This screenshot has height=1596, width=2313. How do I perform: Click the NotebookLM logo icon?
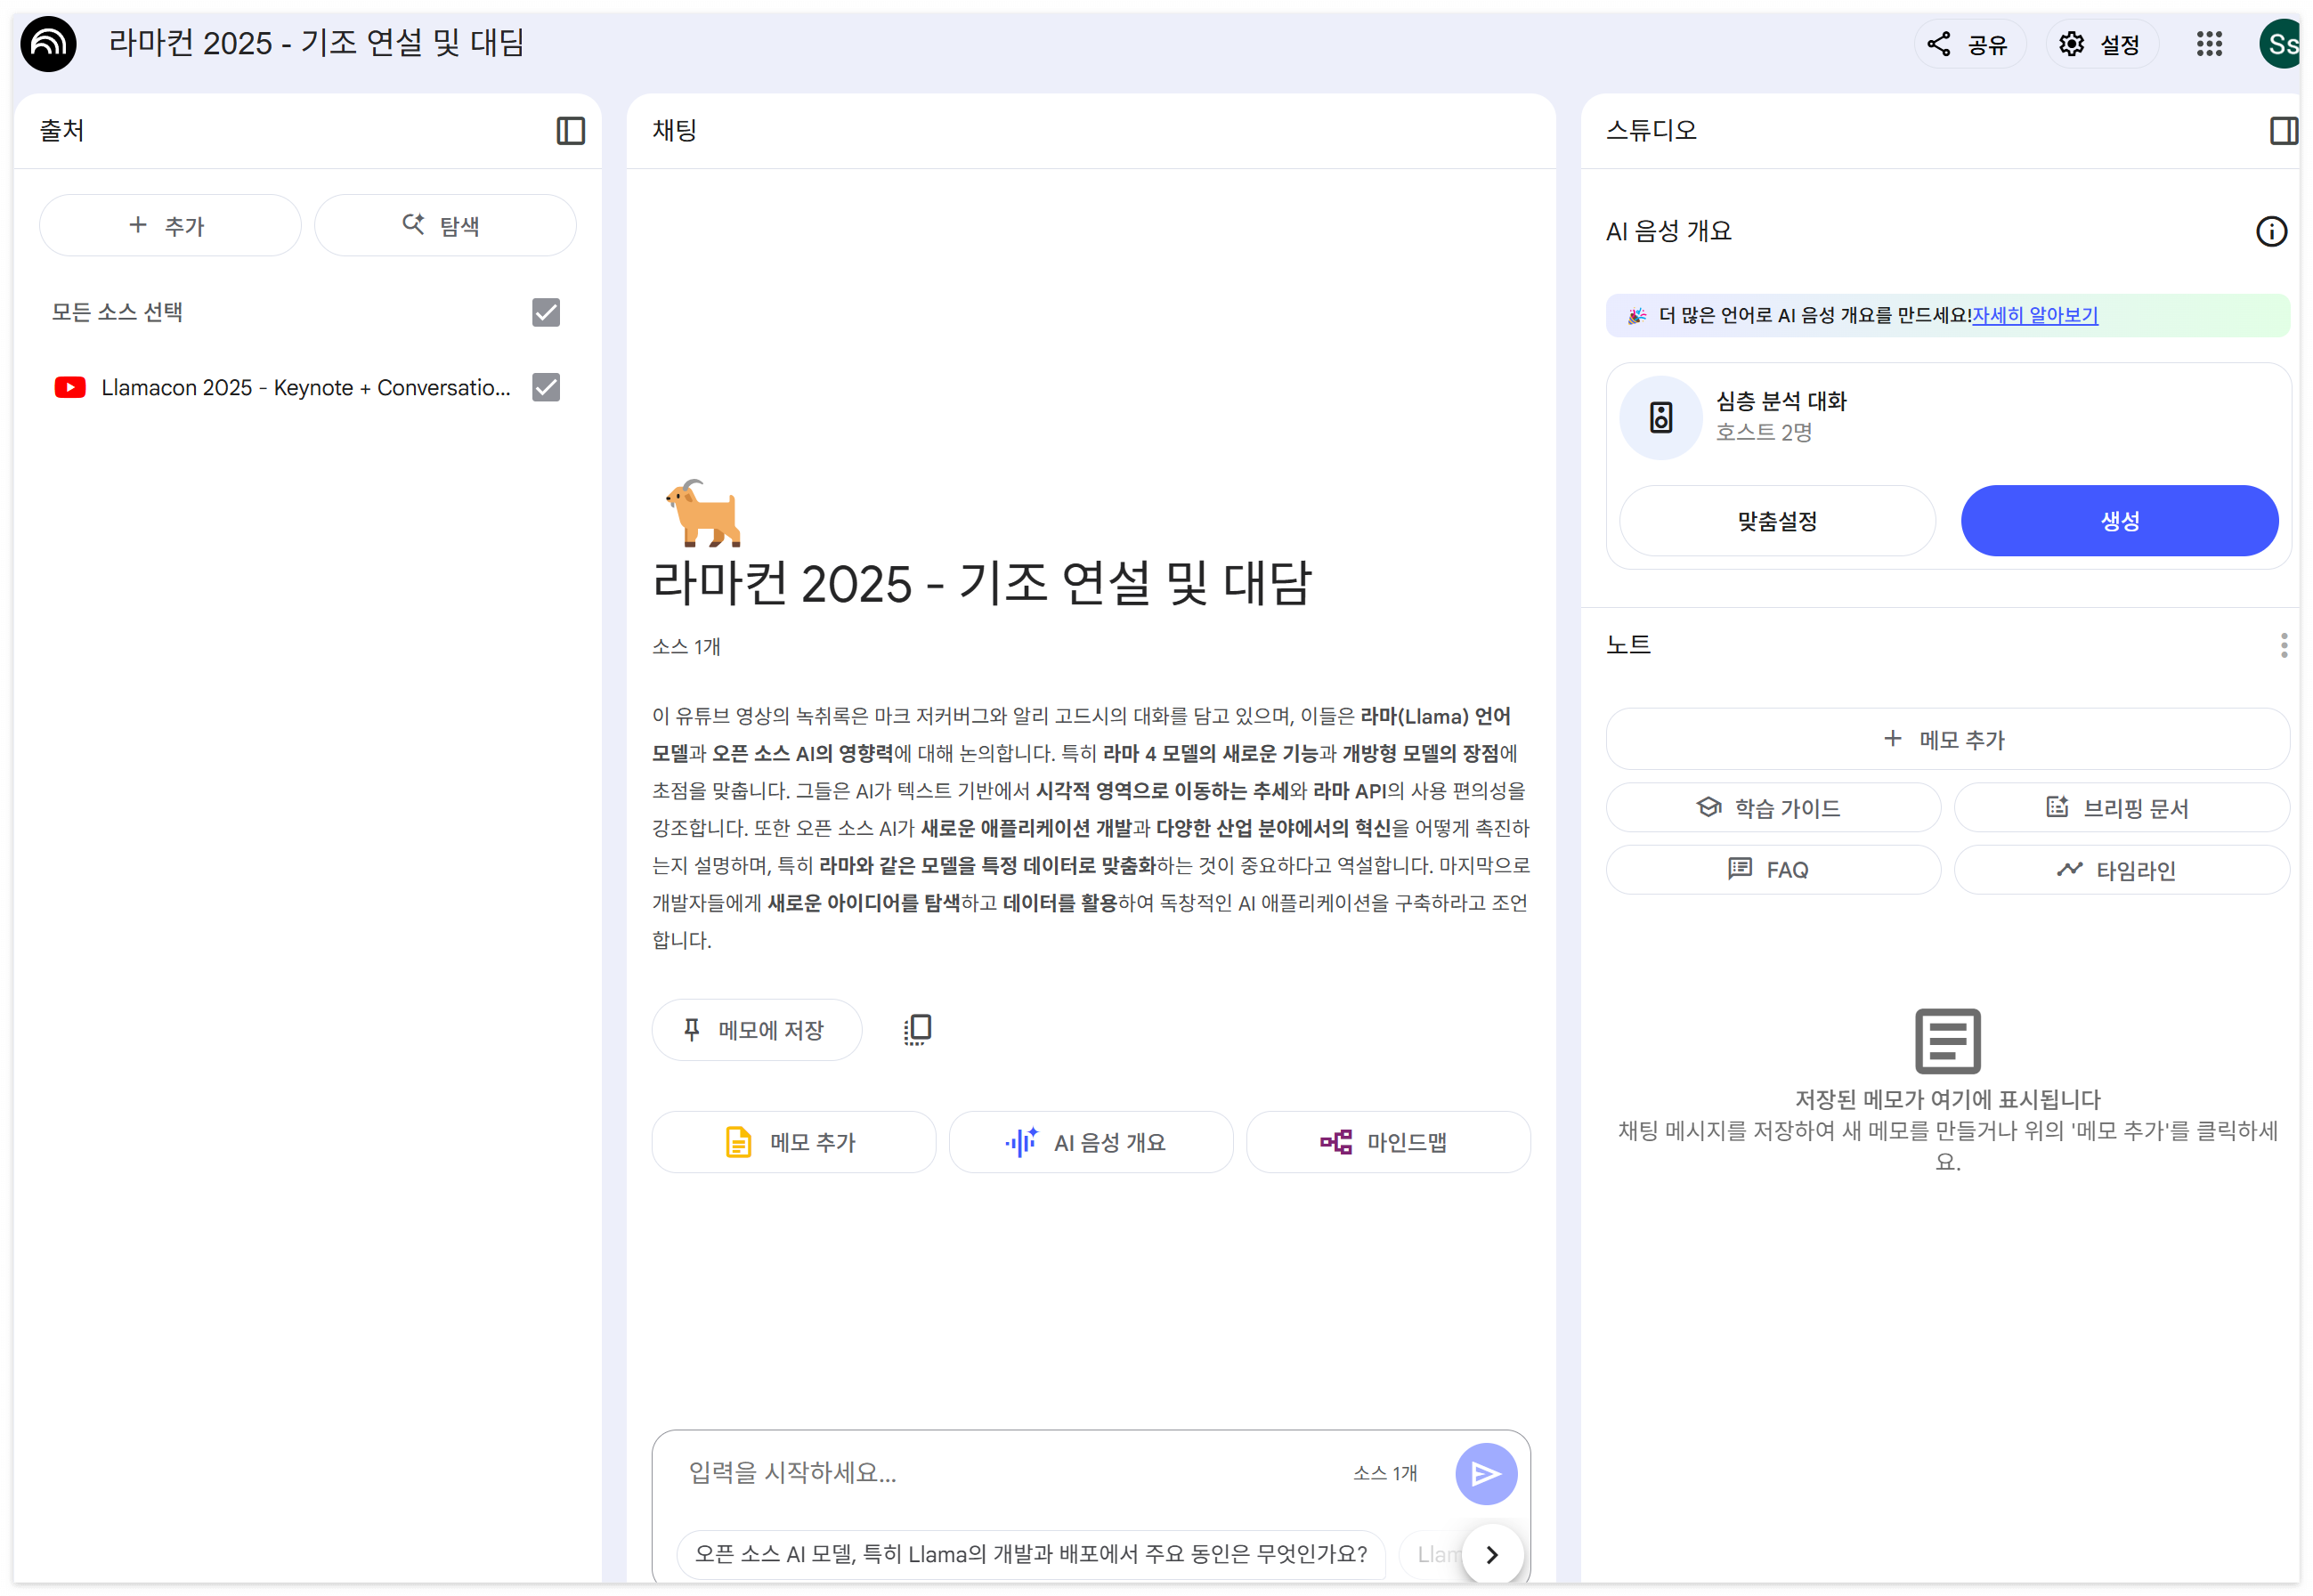[x=48, y=44]
